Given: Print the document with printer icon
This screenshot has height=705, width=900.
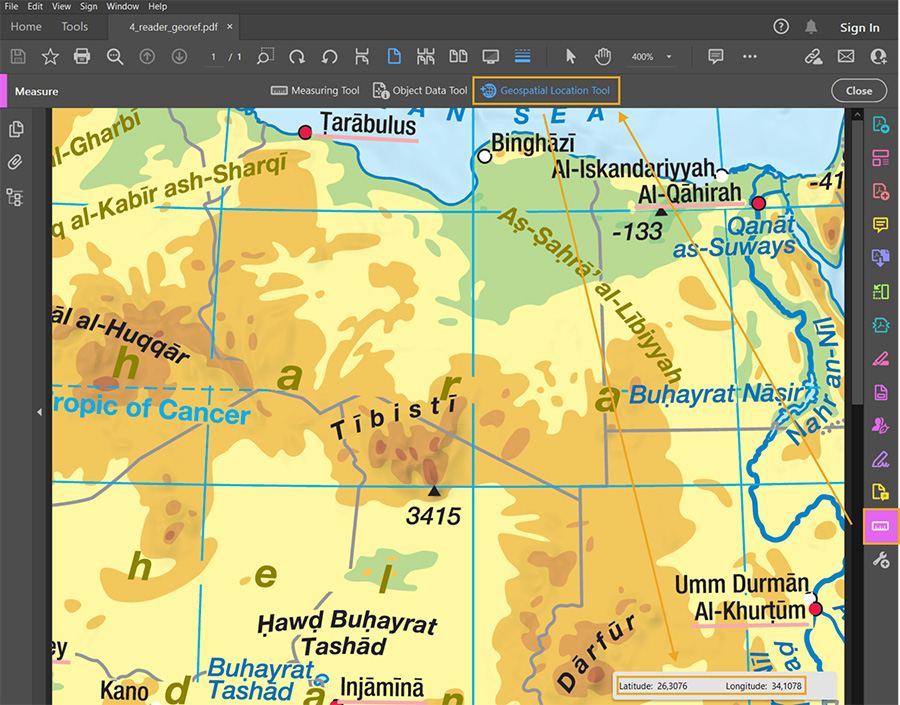Looking at the screenshot, I should point(82,56).
